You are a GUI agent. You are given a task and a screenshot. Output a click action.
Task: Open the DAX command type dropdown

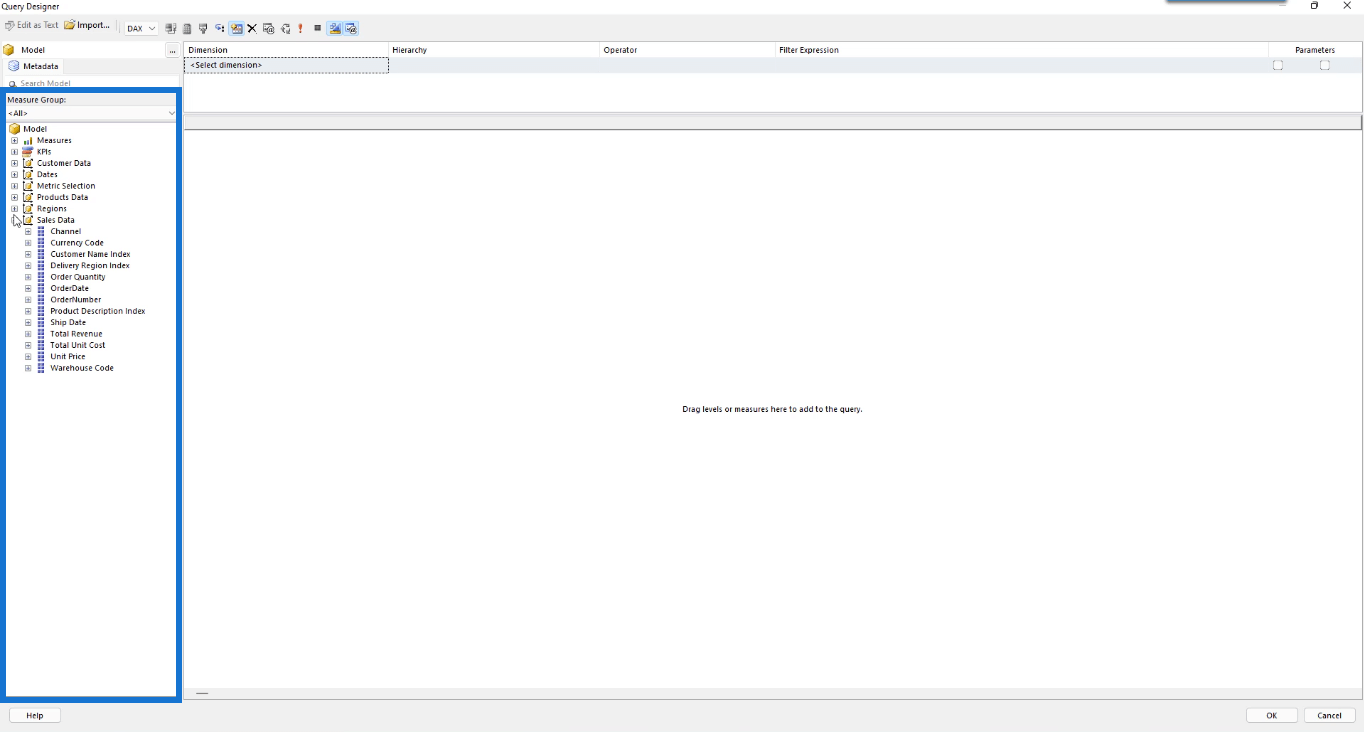tap(141, 28)
